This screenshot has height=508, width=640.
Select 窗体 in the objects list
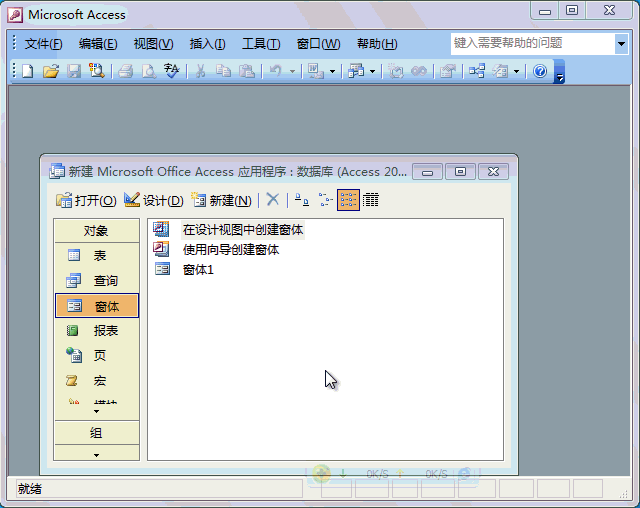97,306
